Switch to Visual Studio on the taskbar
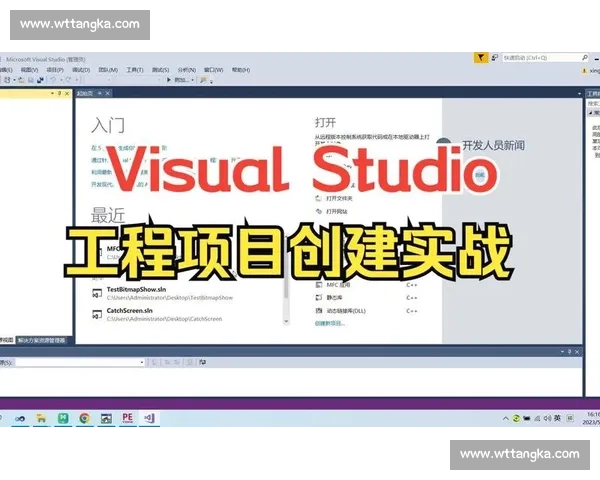Viewport: 600px width, 480px height. click(149, 418)
